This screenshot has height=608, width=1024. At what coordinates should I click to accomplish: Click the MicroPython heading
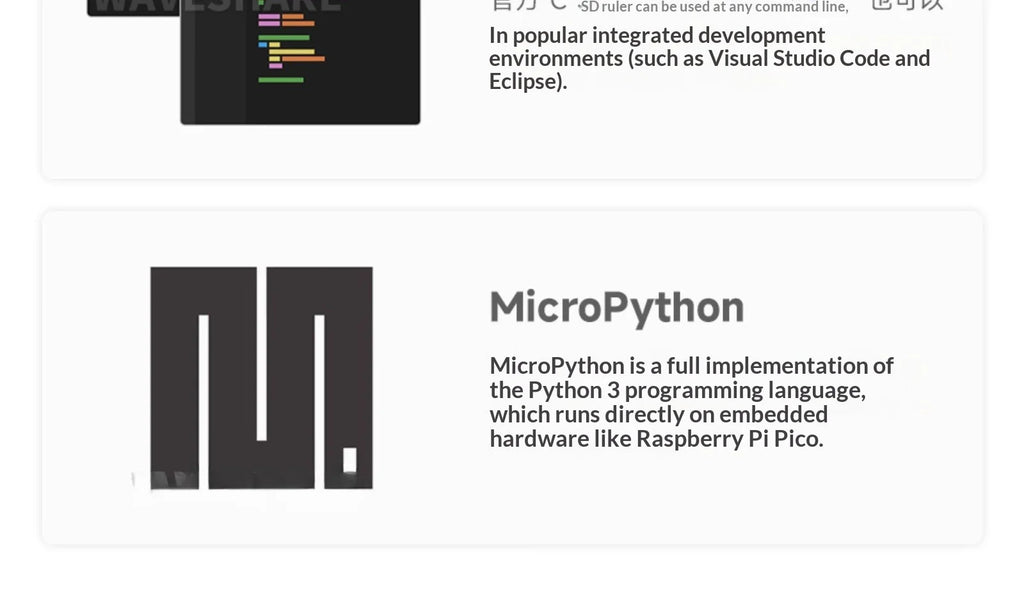tap(616, 308)
